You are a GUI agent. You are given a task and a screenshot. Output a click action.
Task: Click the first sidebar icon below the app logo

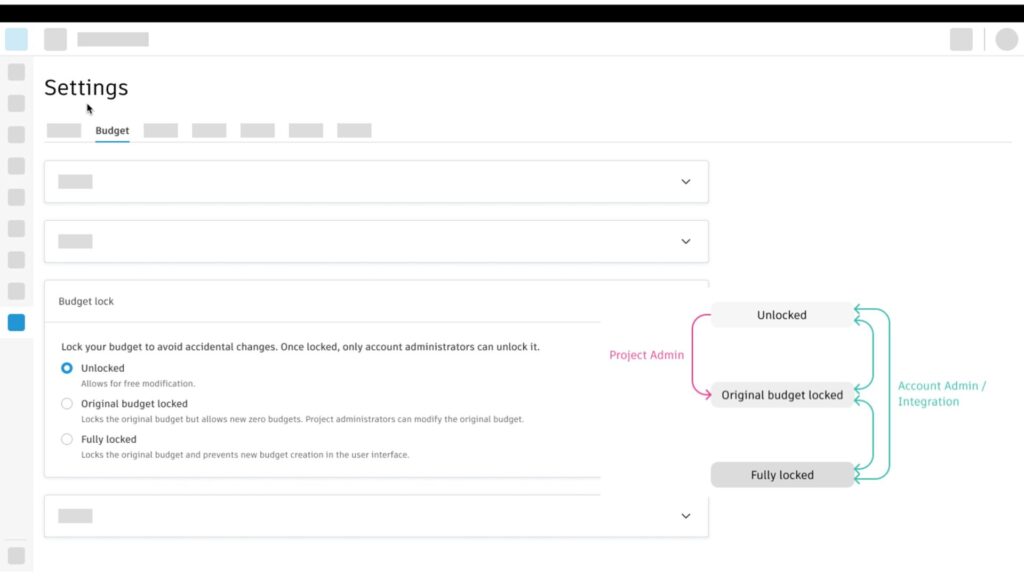(x=16, y=72)
